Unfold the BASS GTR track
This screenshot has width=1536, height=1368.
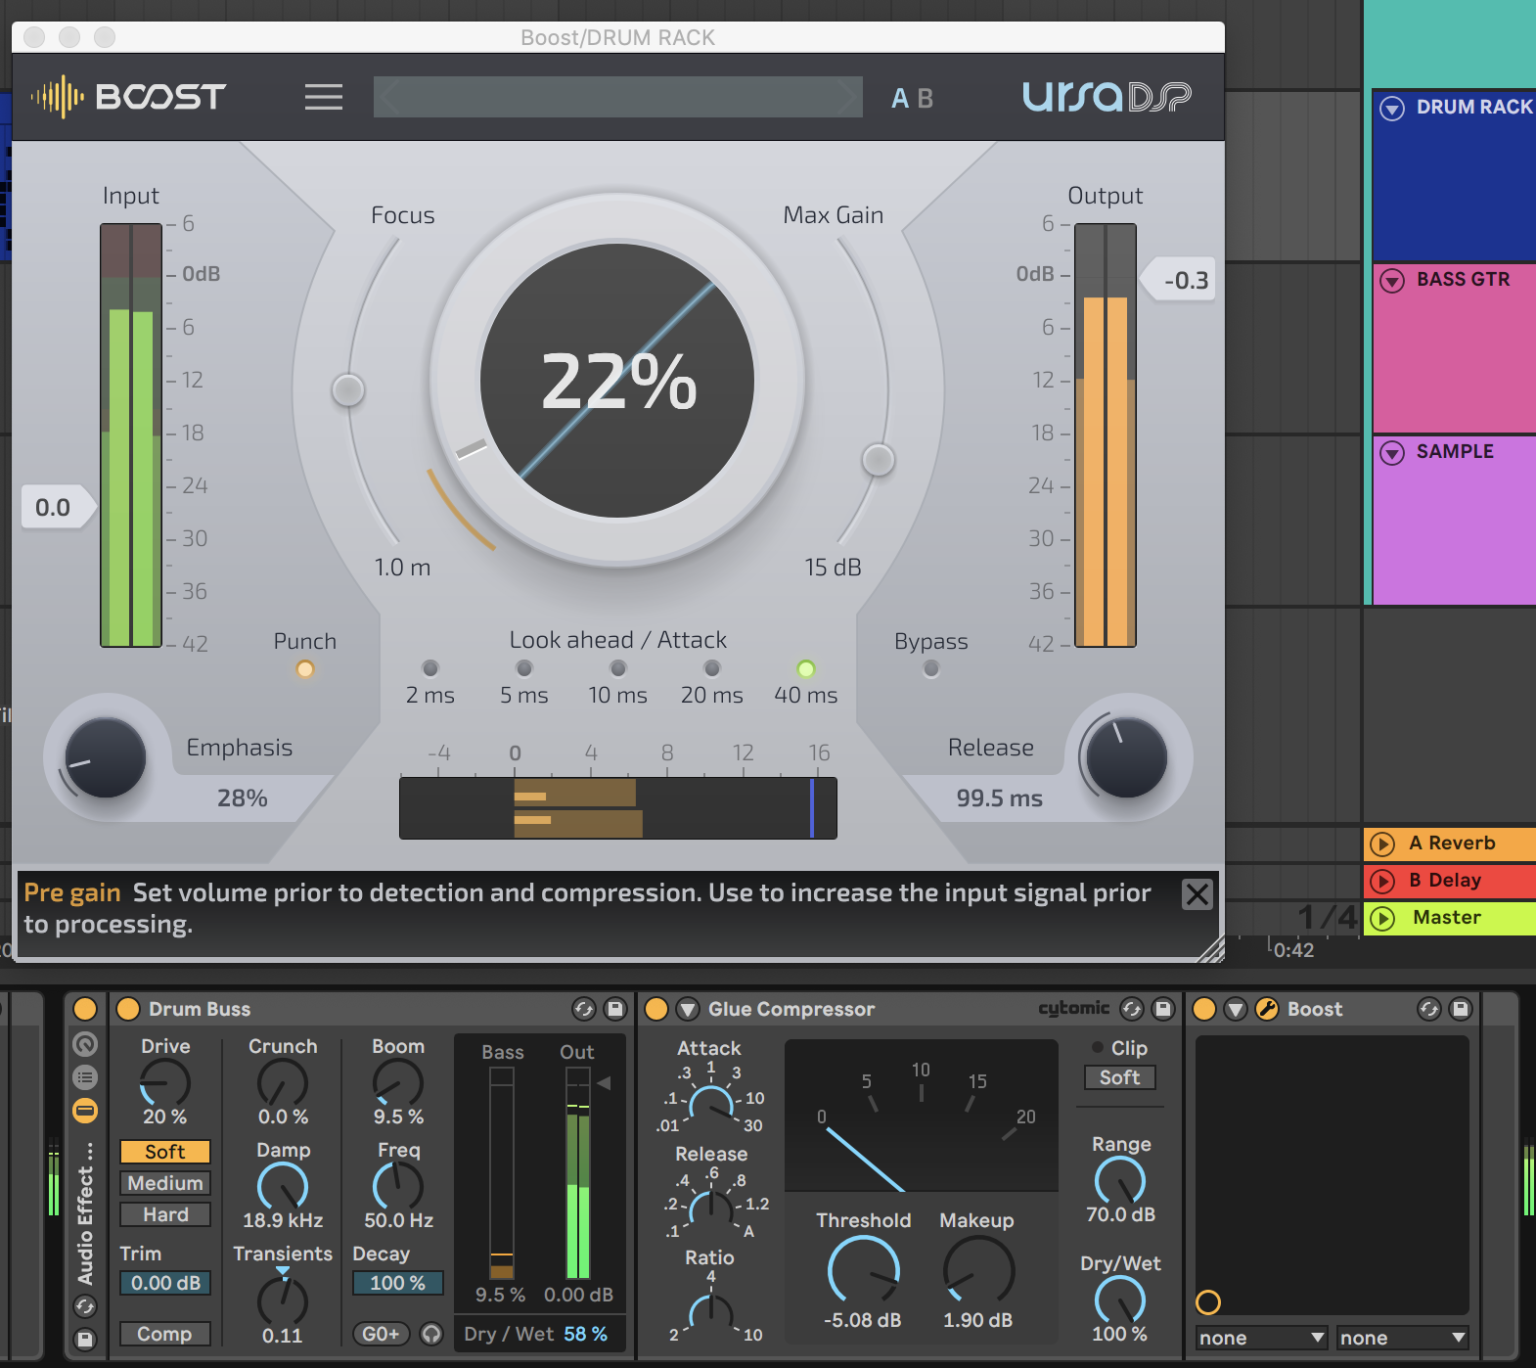coord(1392,281)
